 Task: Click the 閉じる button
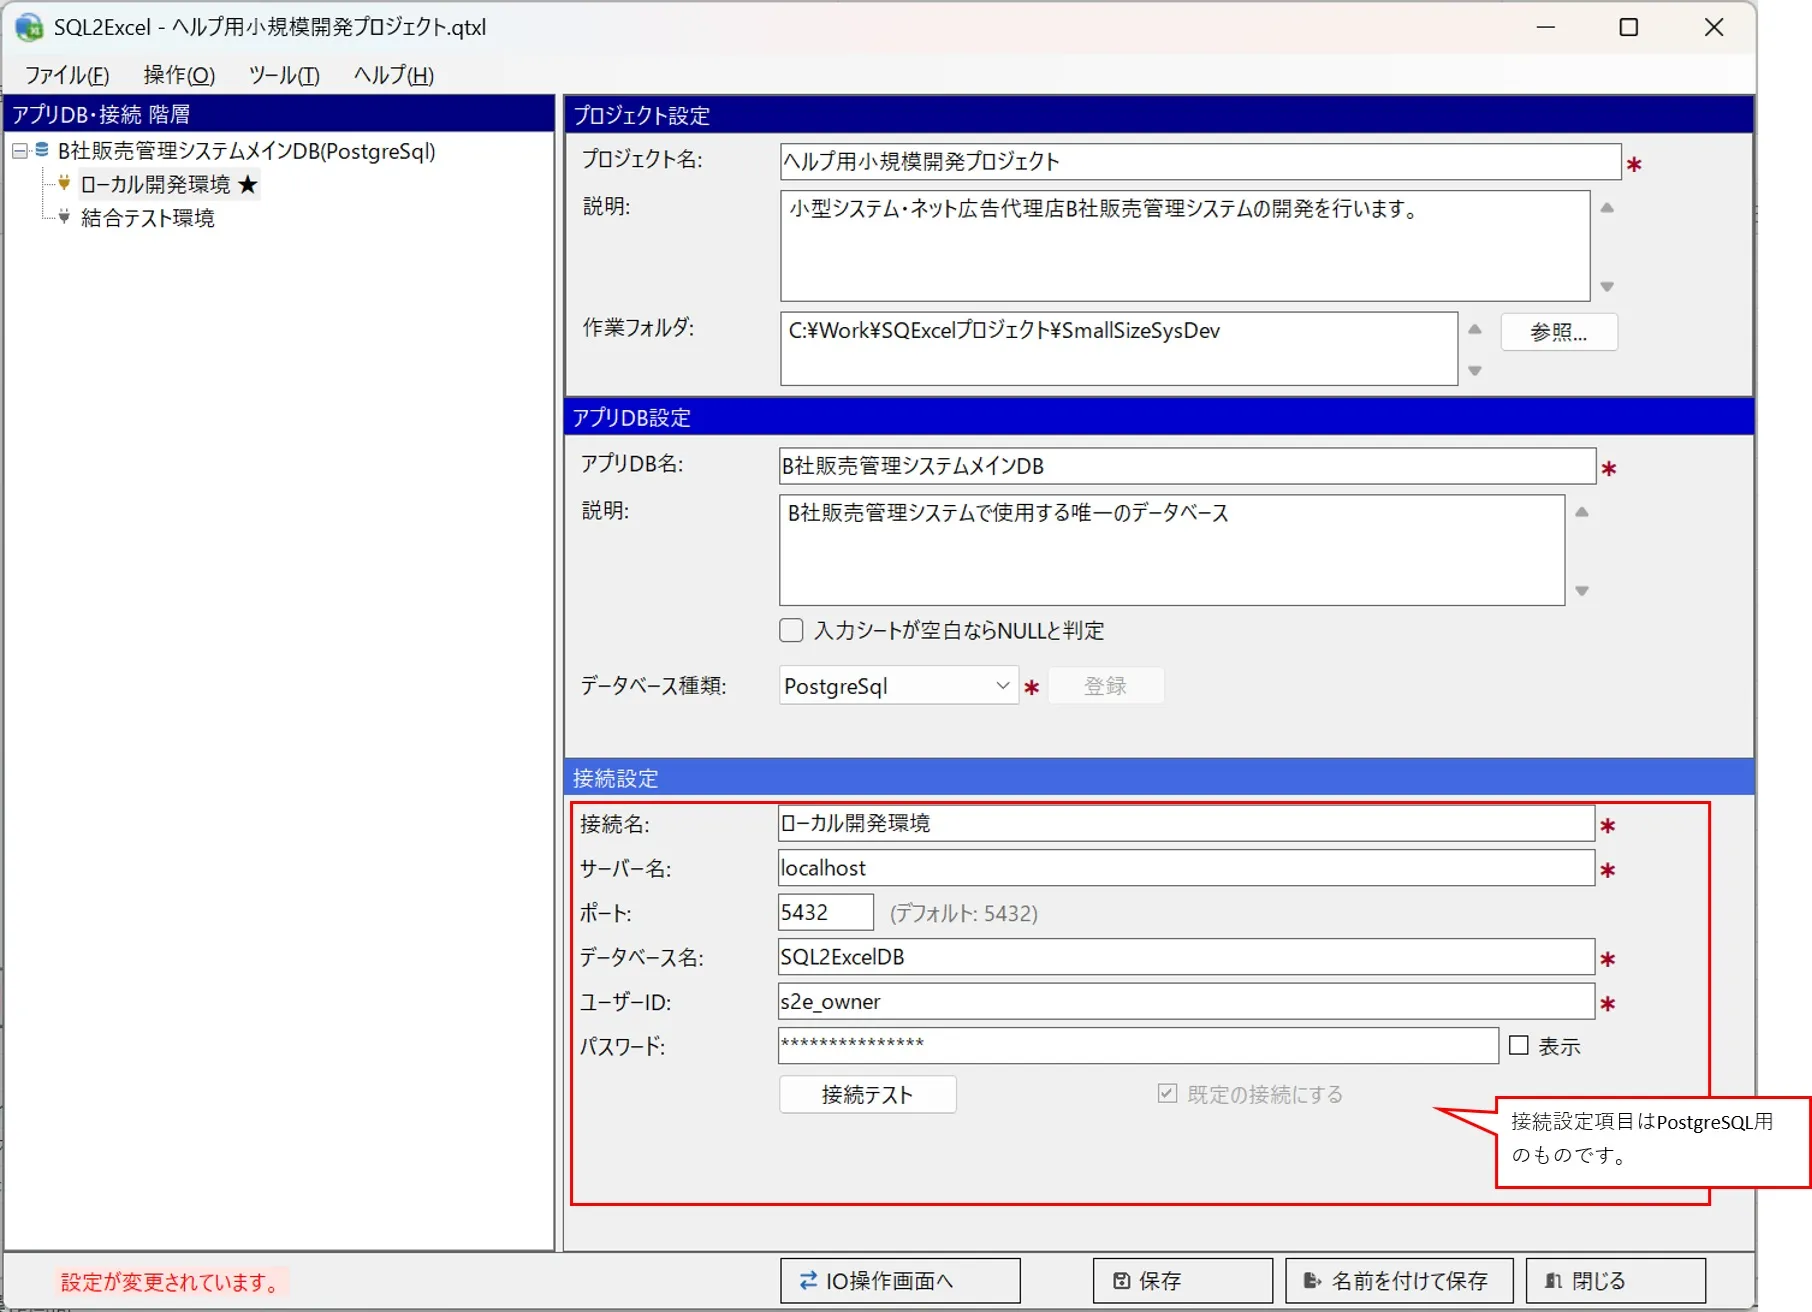tap(1615, 1280)
